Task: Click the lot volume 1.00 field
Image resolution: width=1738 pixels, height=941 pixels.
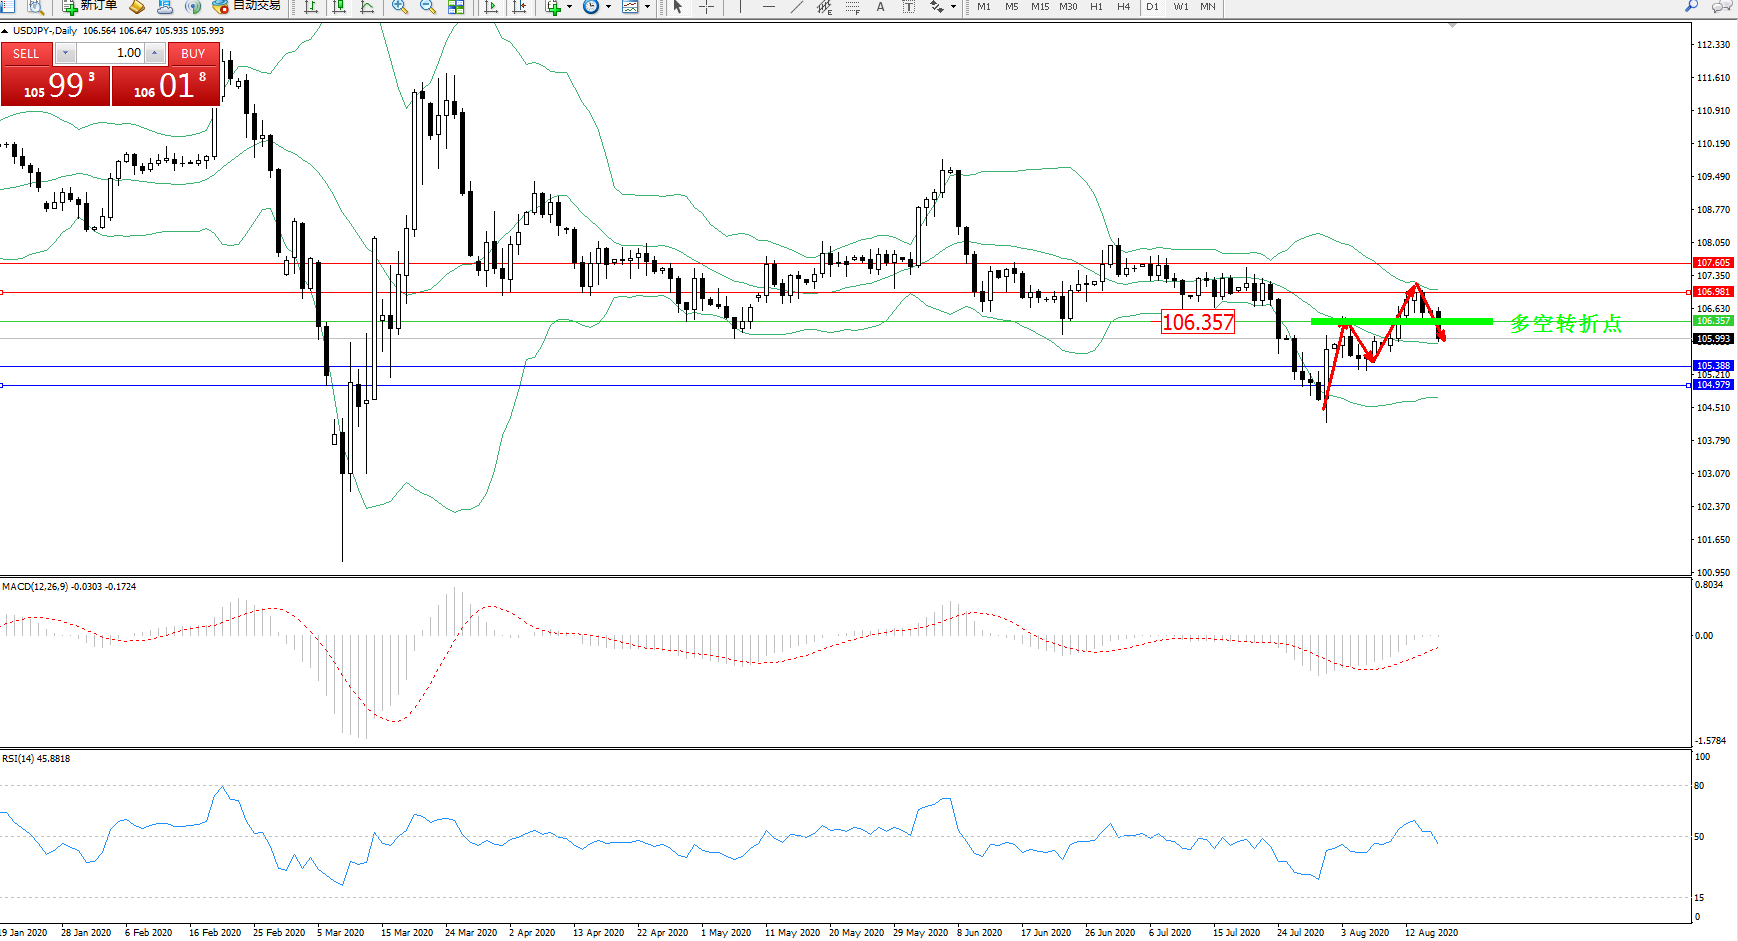Action: tap(111, 53)
